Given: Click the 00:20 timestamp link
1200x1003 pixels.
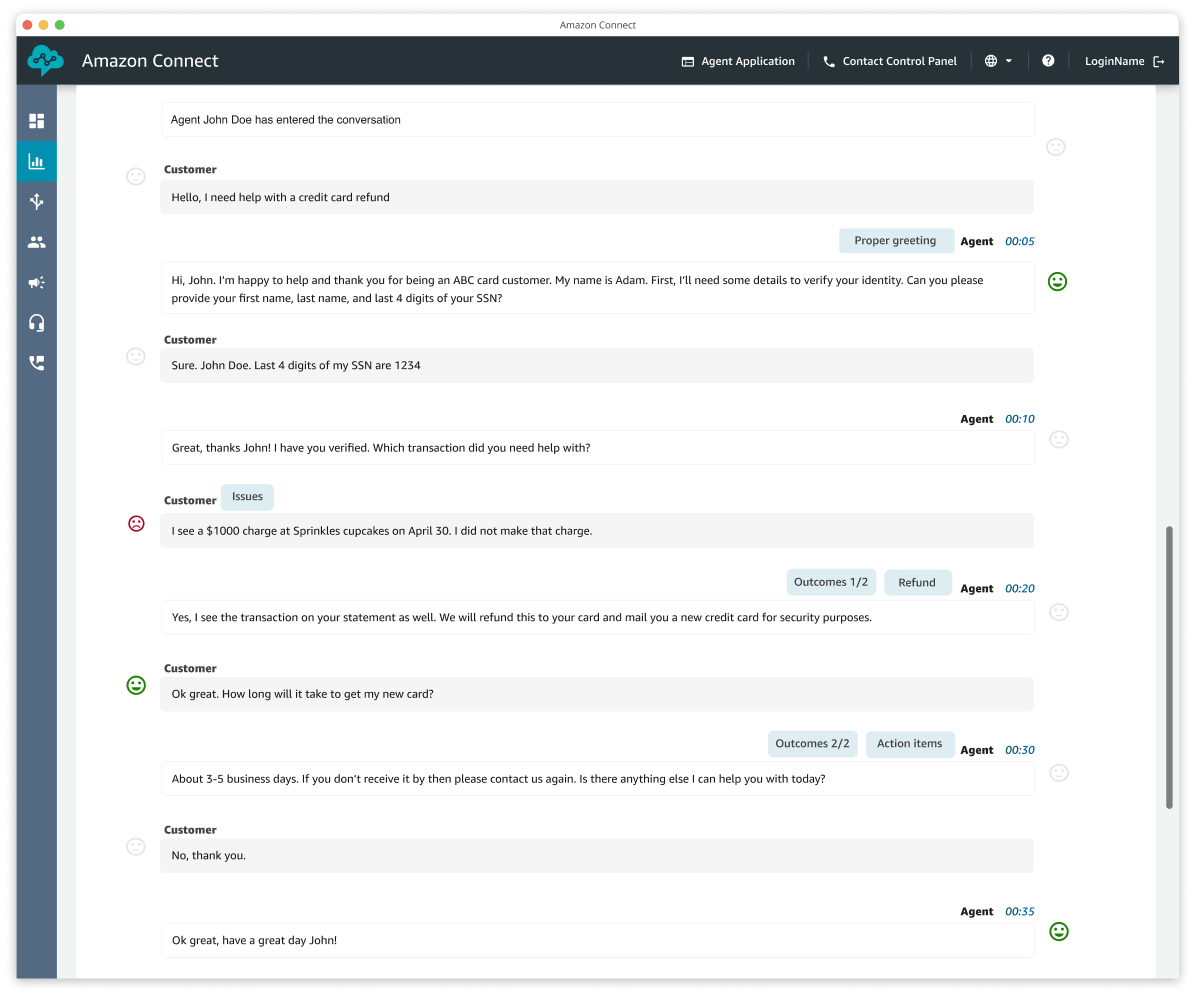Looking at the screenshot, I should [x=1019, y=588].
